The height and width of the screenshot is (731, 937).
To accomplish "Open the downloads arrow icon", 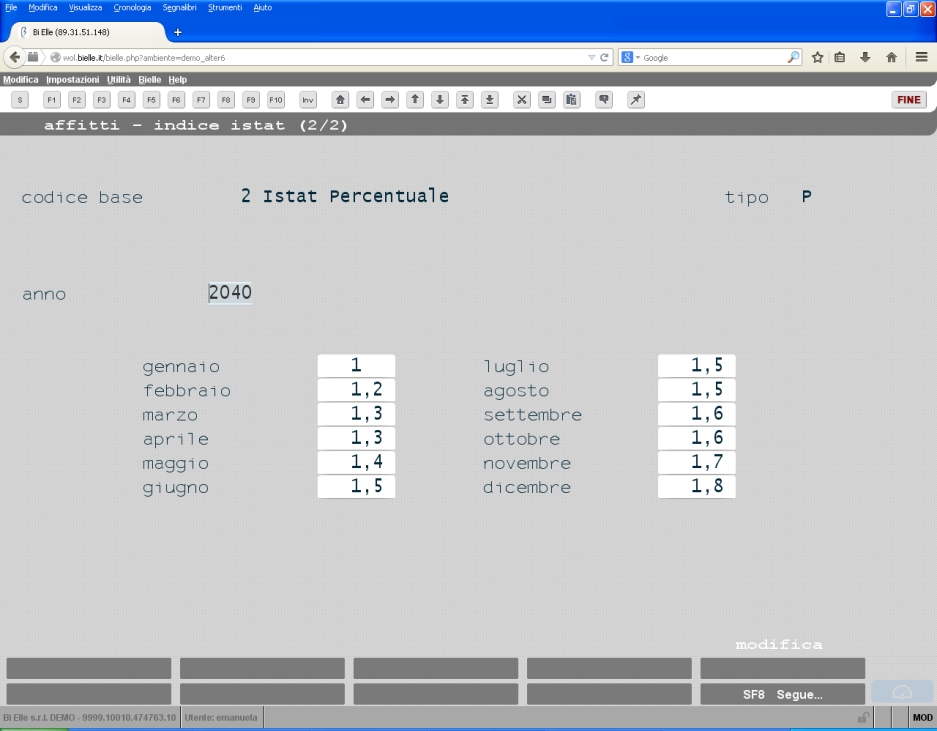I will point(865,57).
